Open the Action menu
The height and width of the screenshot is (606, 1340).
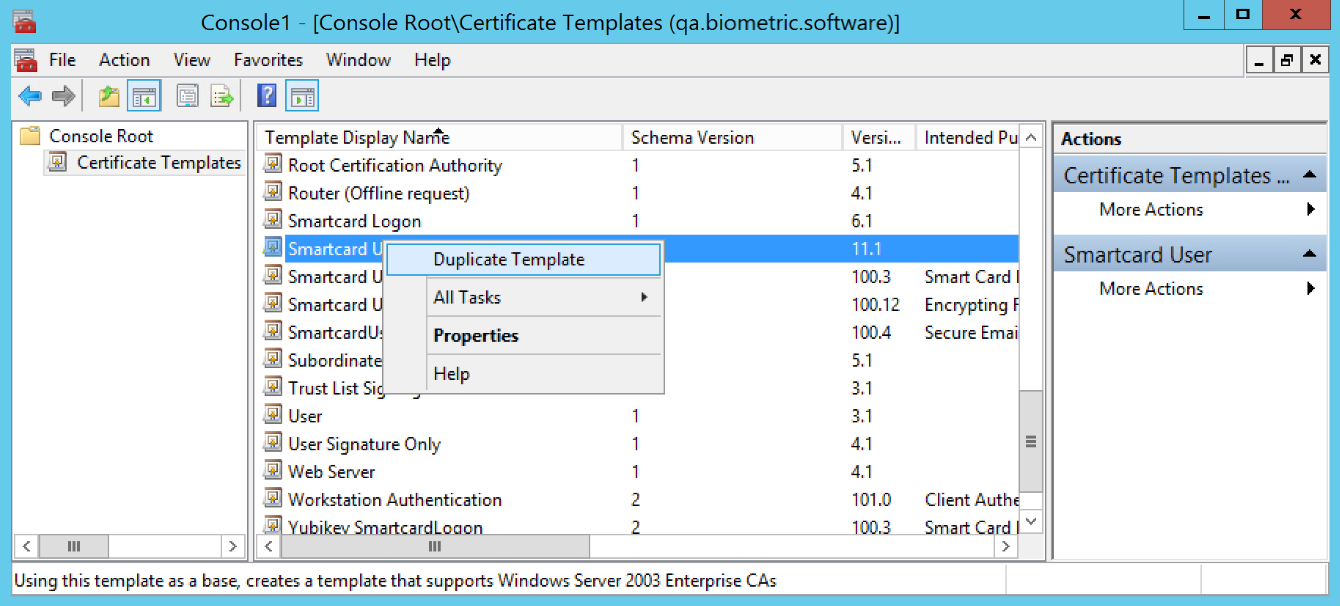click(124, 60)
